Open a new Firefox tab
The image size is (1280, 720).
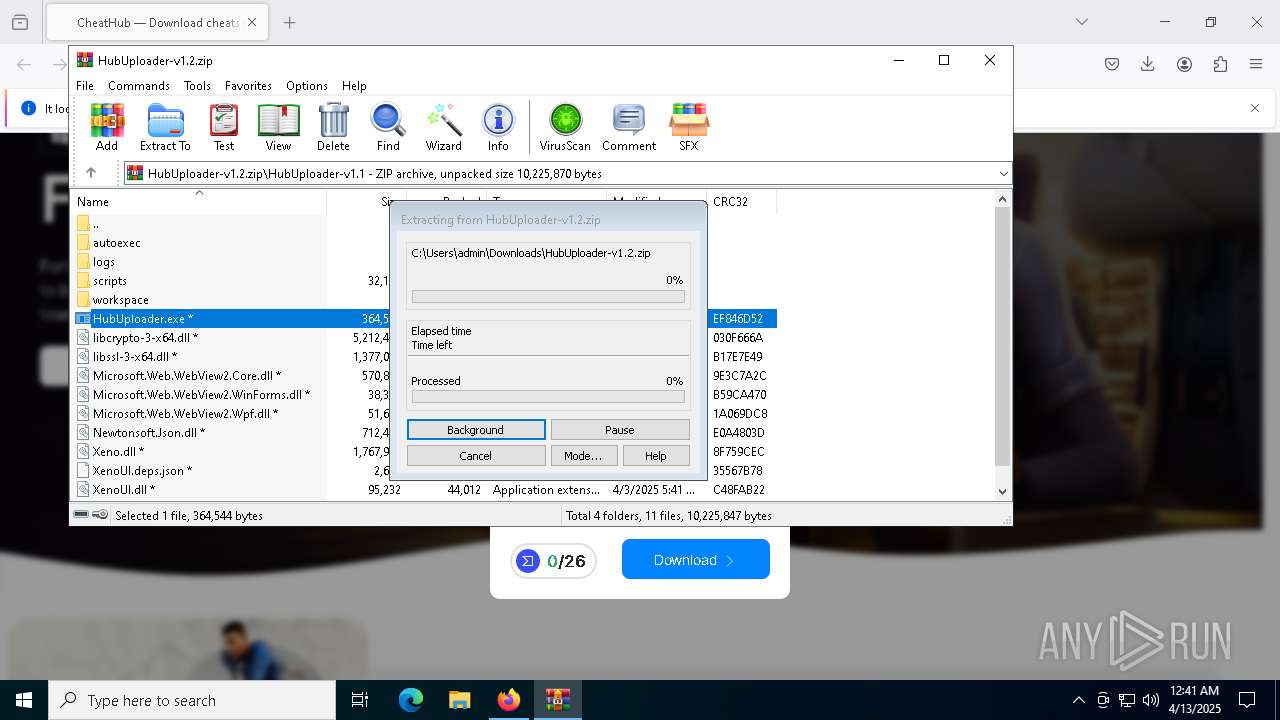(290, 22)
